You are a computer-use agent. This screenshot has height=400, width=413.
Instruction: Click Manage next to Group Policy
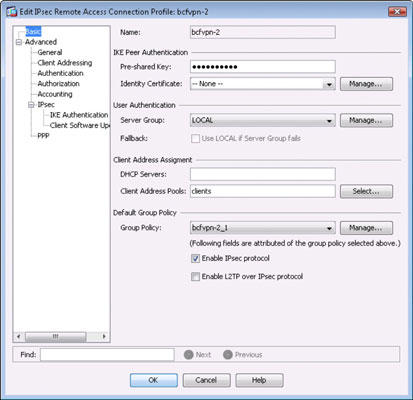366,228
